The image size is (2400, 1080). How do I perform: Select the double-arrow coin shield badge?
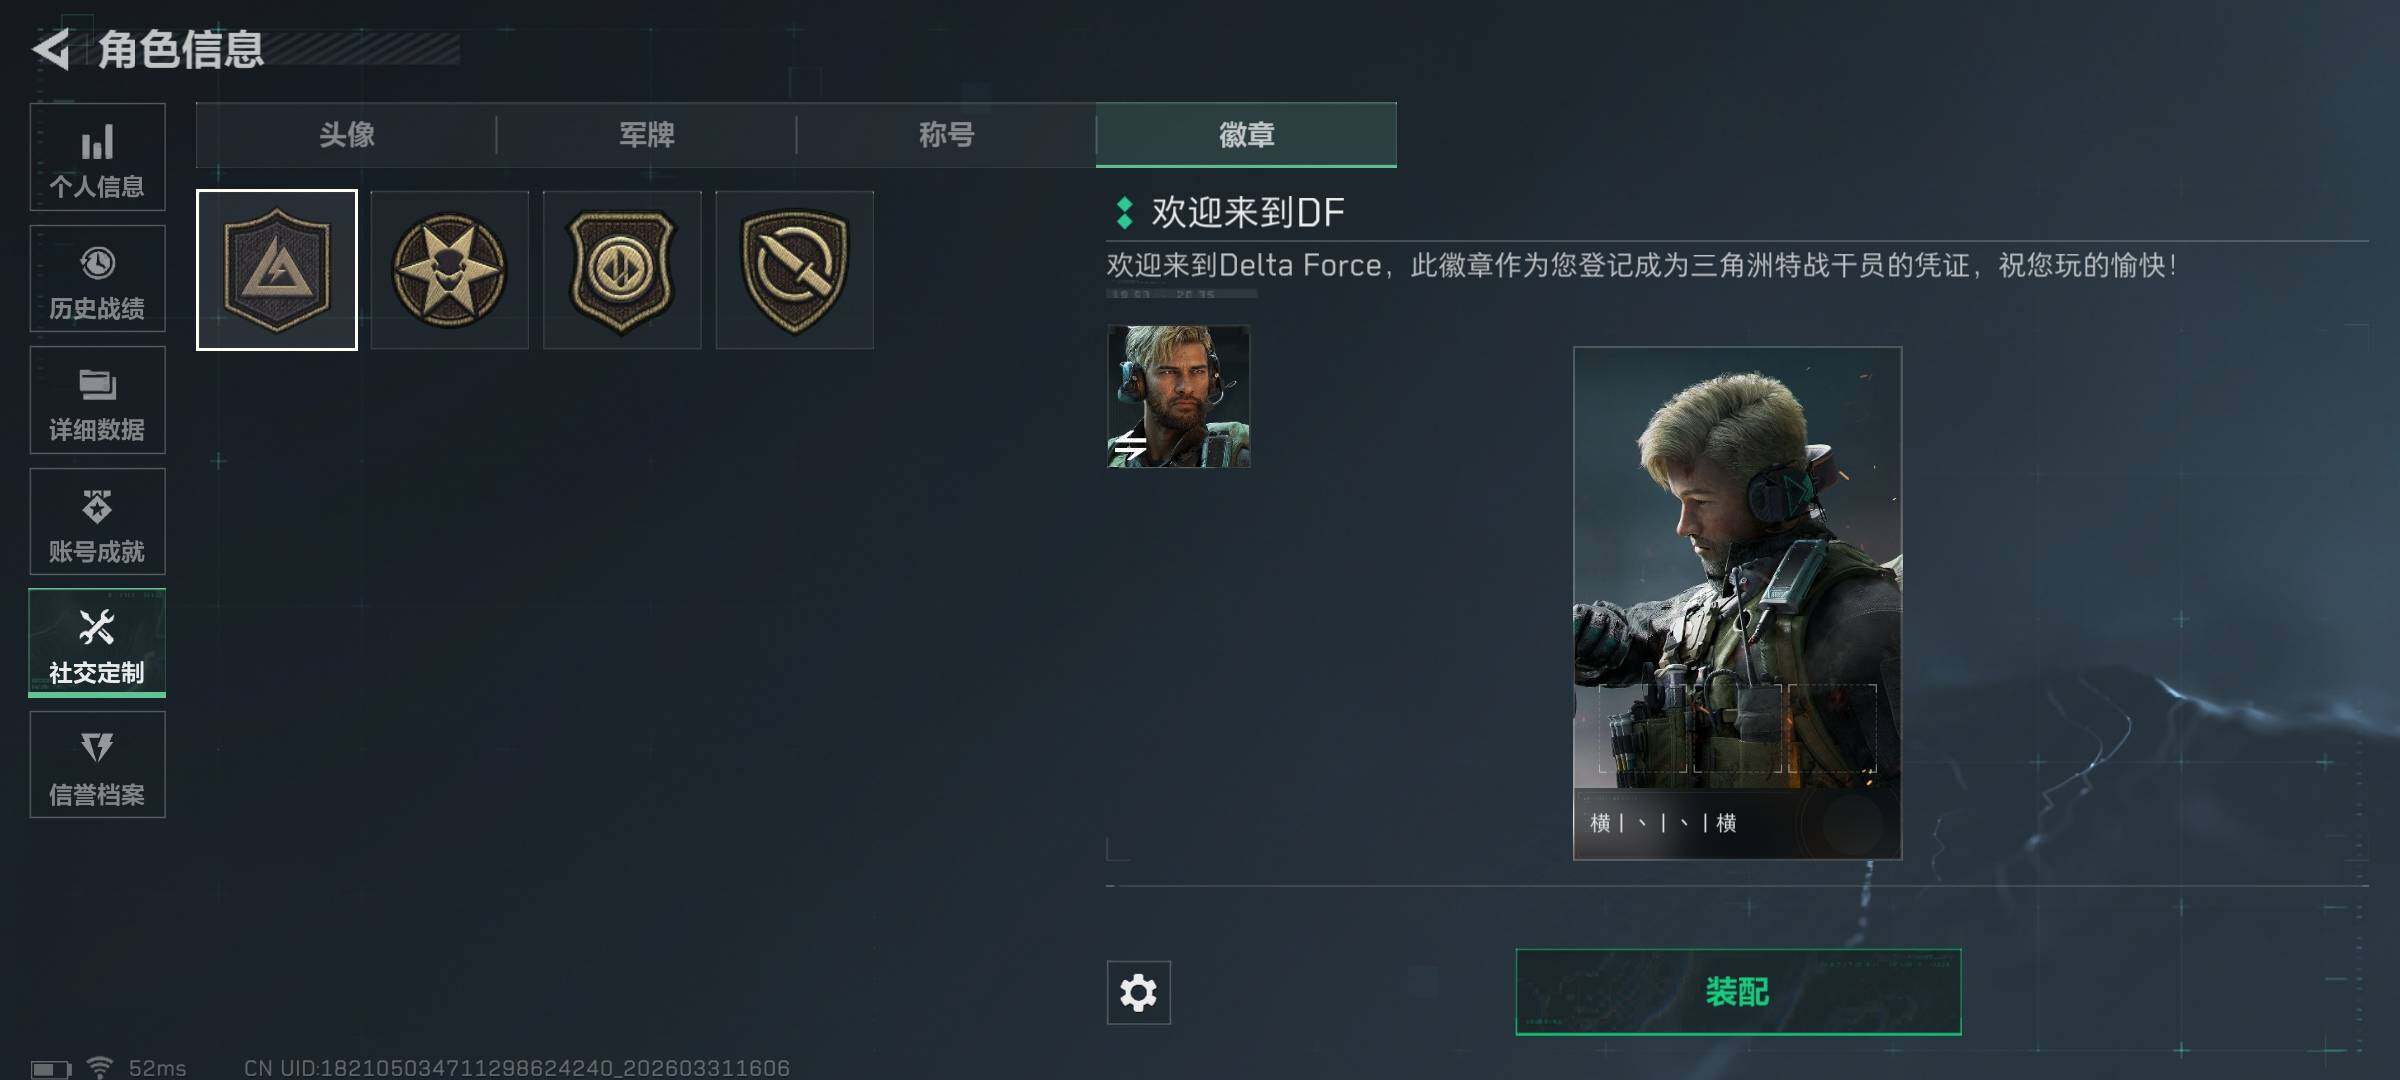[622, 270]
